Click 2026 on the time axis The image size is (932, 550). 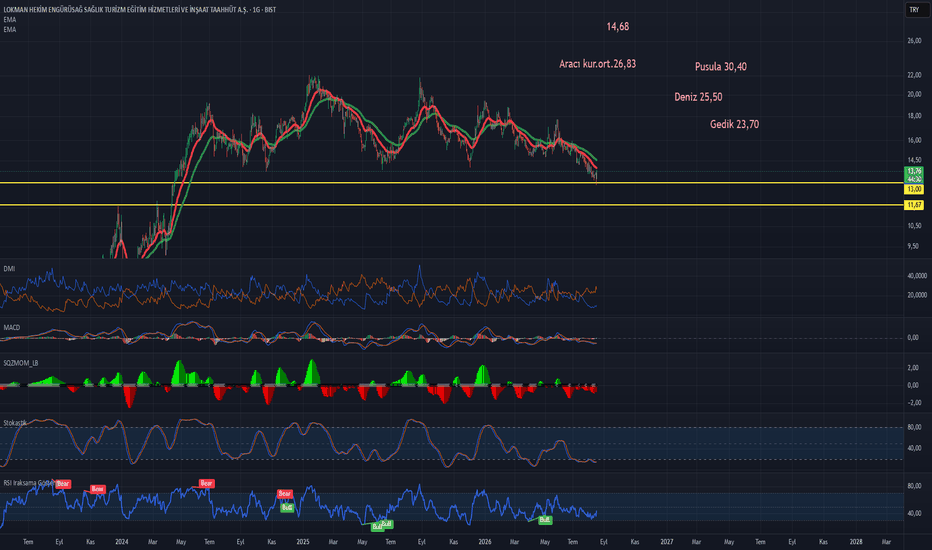click(x=484, y=542)
